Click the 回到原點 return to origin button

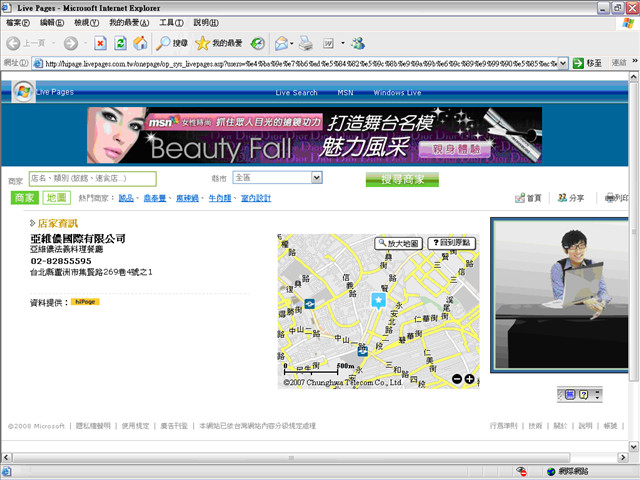(451, 243)
